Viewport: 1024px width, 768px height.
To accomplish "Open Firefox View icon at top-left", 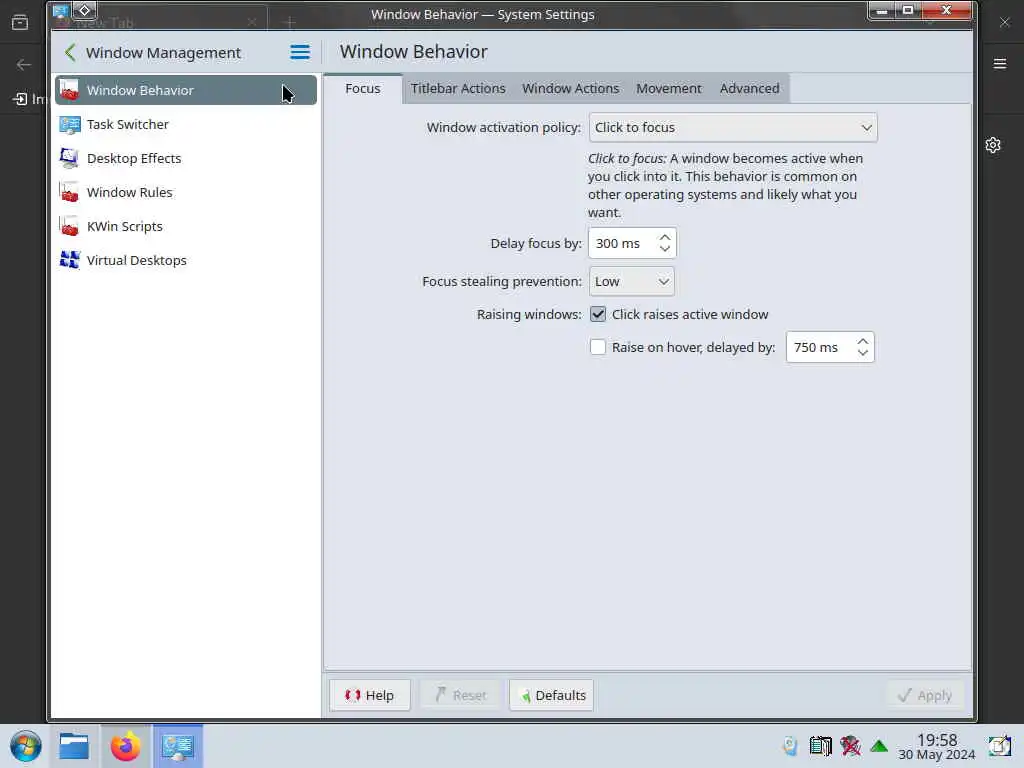I will coord(20,22).
